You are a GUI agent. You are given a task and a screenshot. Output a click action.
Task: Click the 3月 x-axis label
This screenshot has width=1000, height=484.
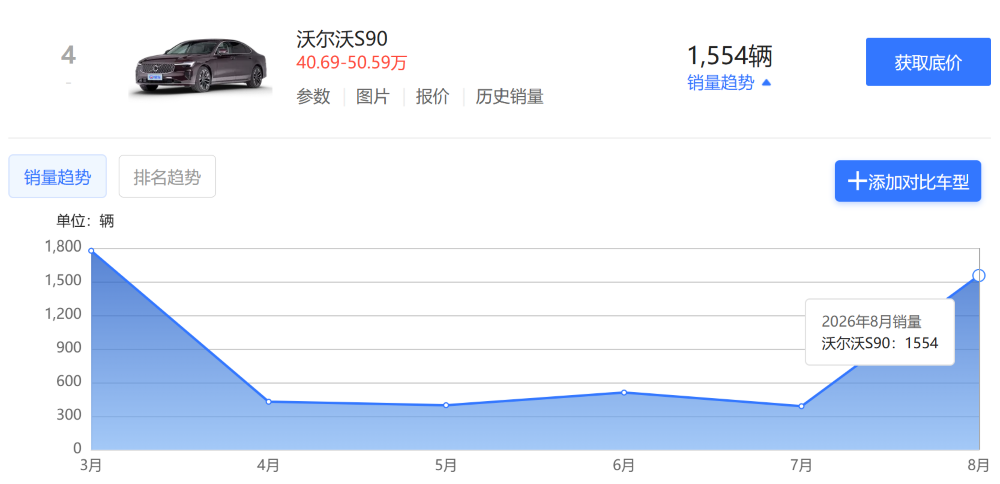(x=91, y=466)
